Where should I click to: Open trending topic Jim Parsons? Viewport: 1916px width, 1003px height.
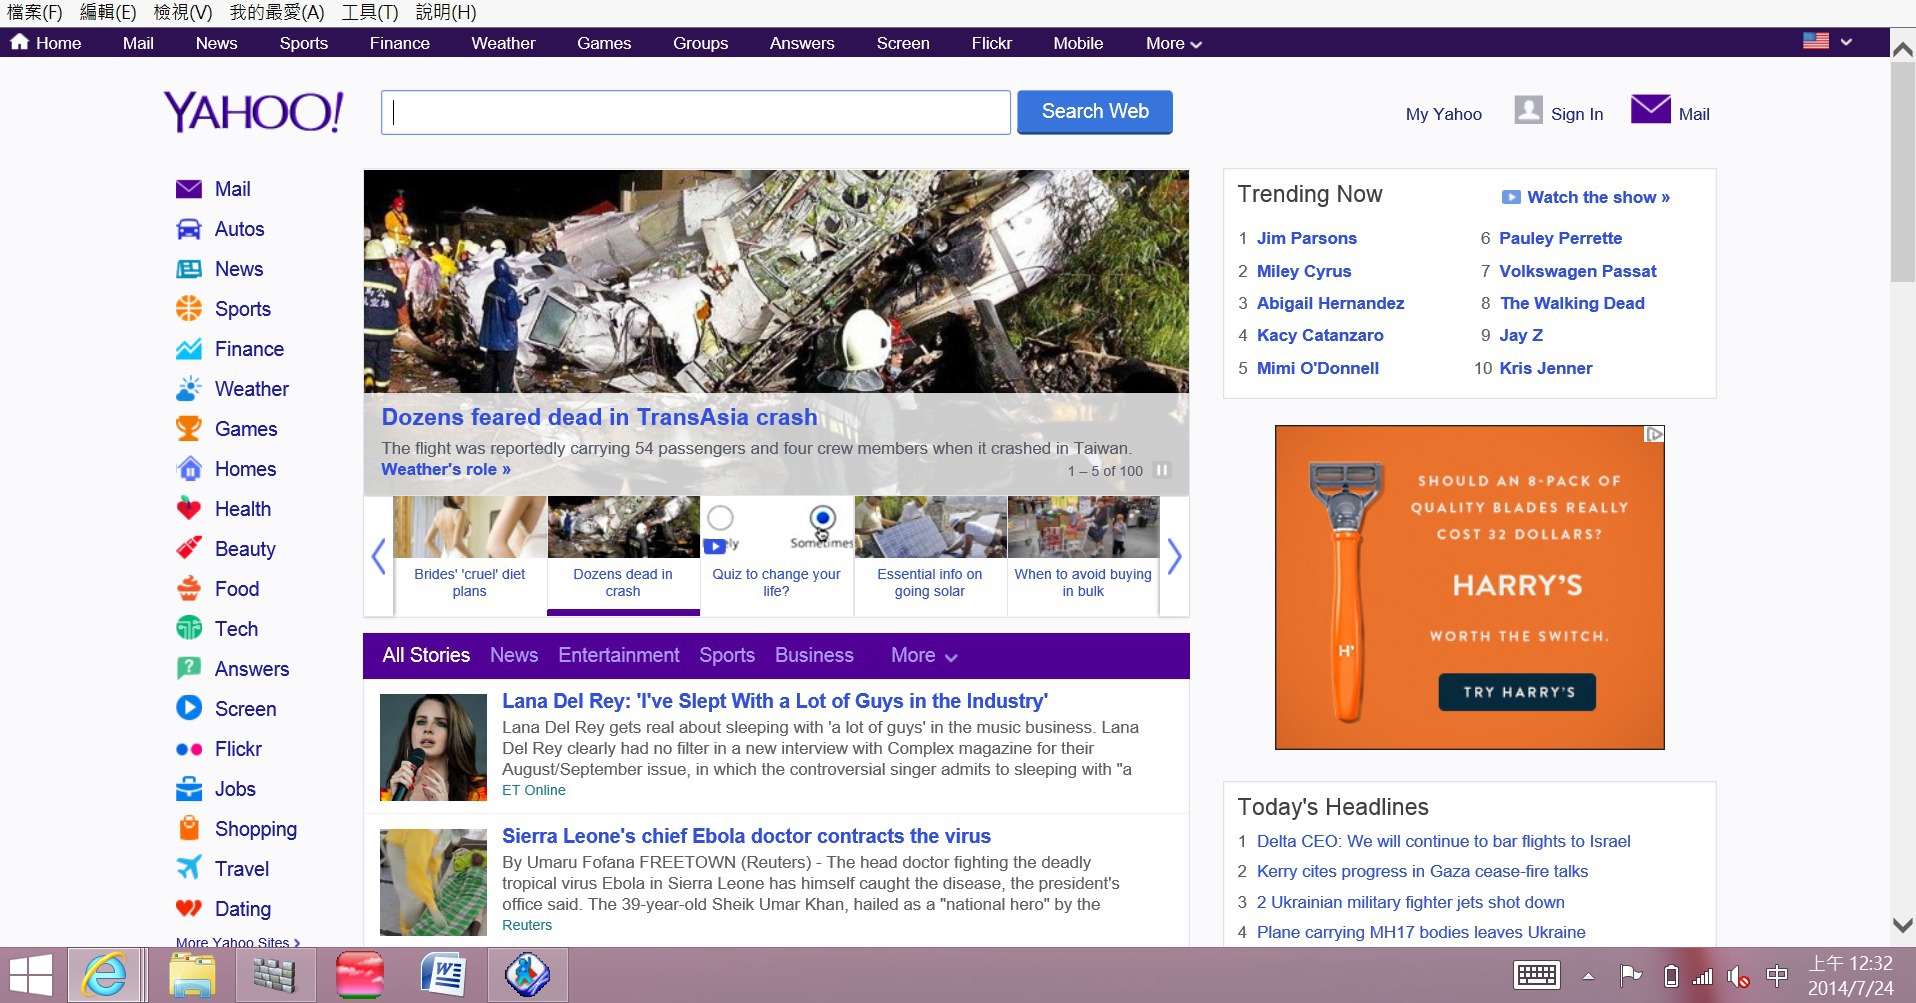1307,238
